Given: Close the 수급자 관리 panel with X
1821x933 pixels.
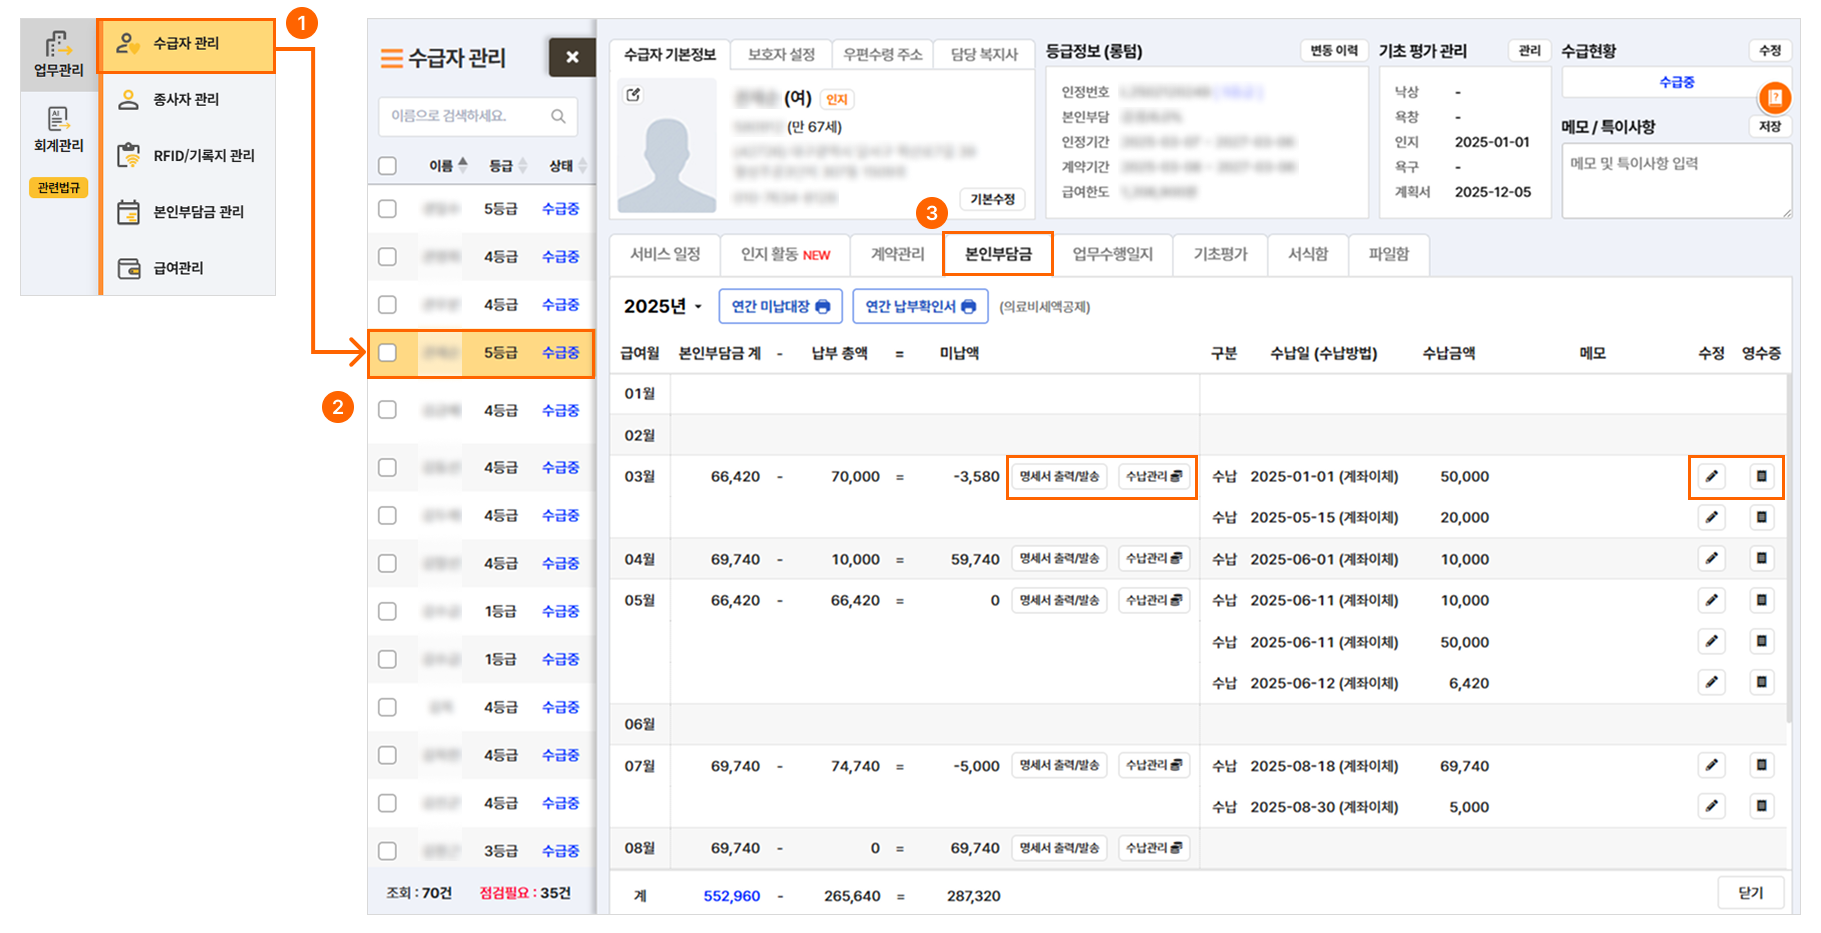Looking at the screenshot, I should [x=572, y=57].
